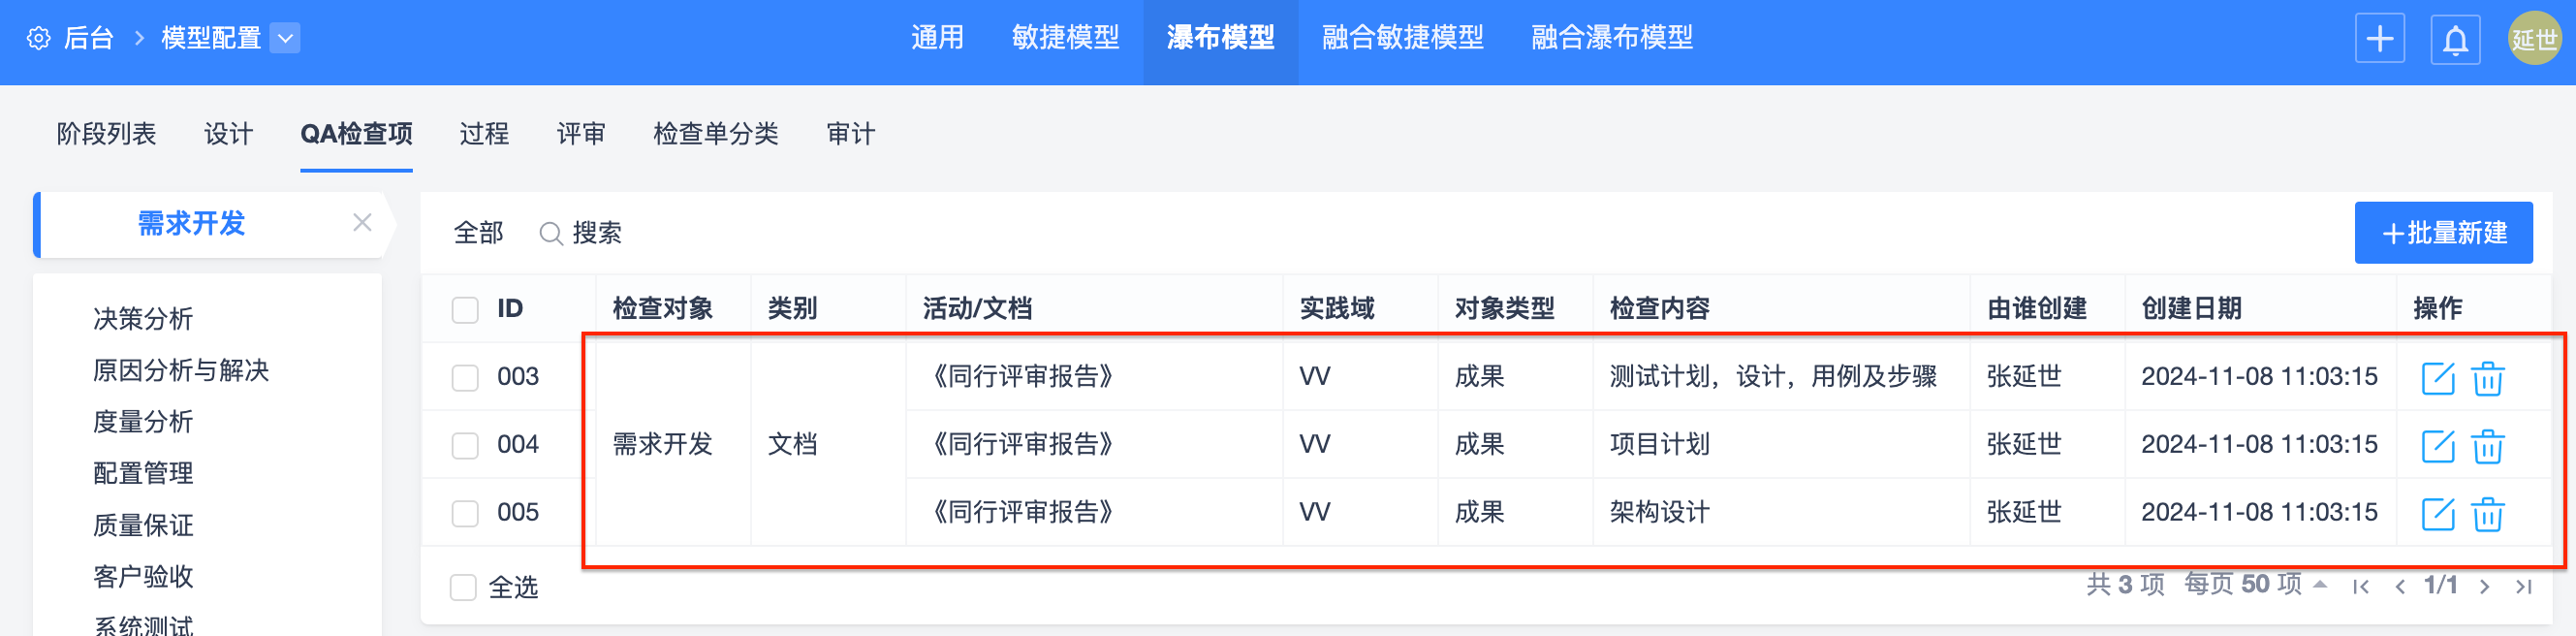Image resolution: width=2576 pixels, height=636 pixels.
Task: Toggle the 全选 checkbox
Action: [x=463, y=587]
